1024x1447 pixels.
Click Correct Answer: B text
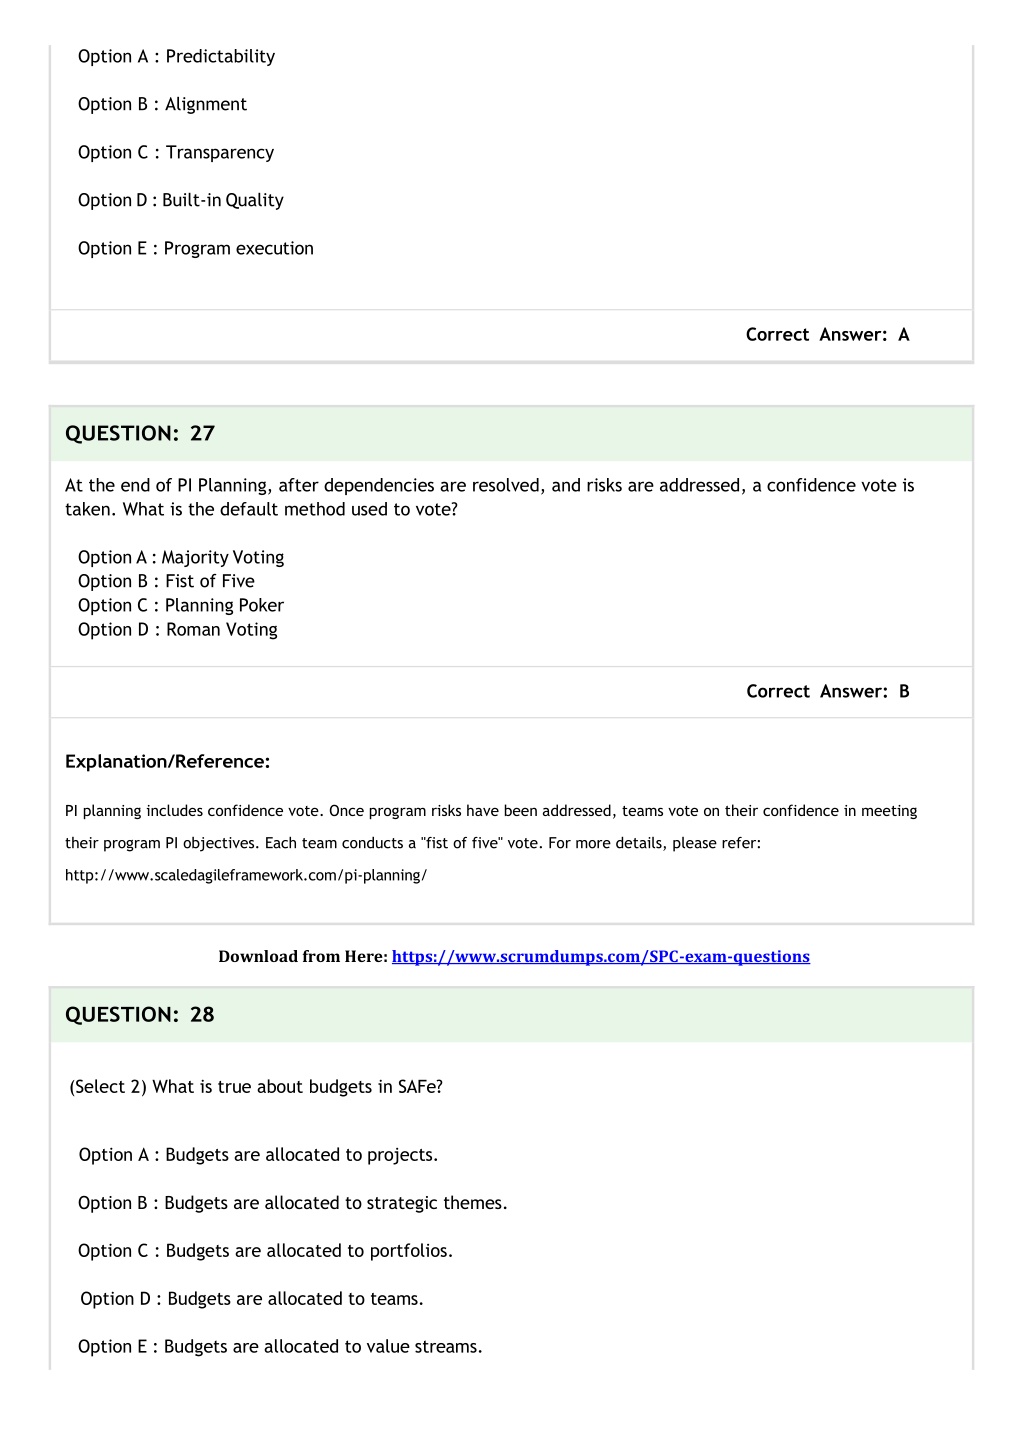click(828, 692)
